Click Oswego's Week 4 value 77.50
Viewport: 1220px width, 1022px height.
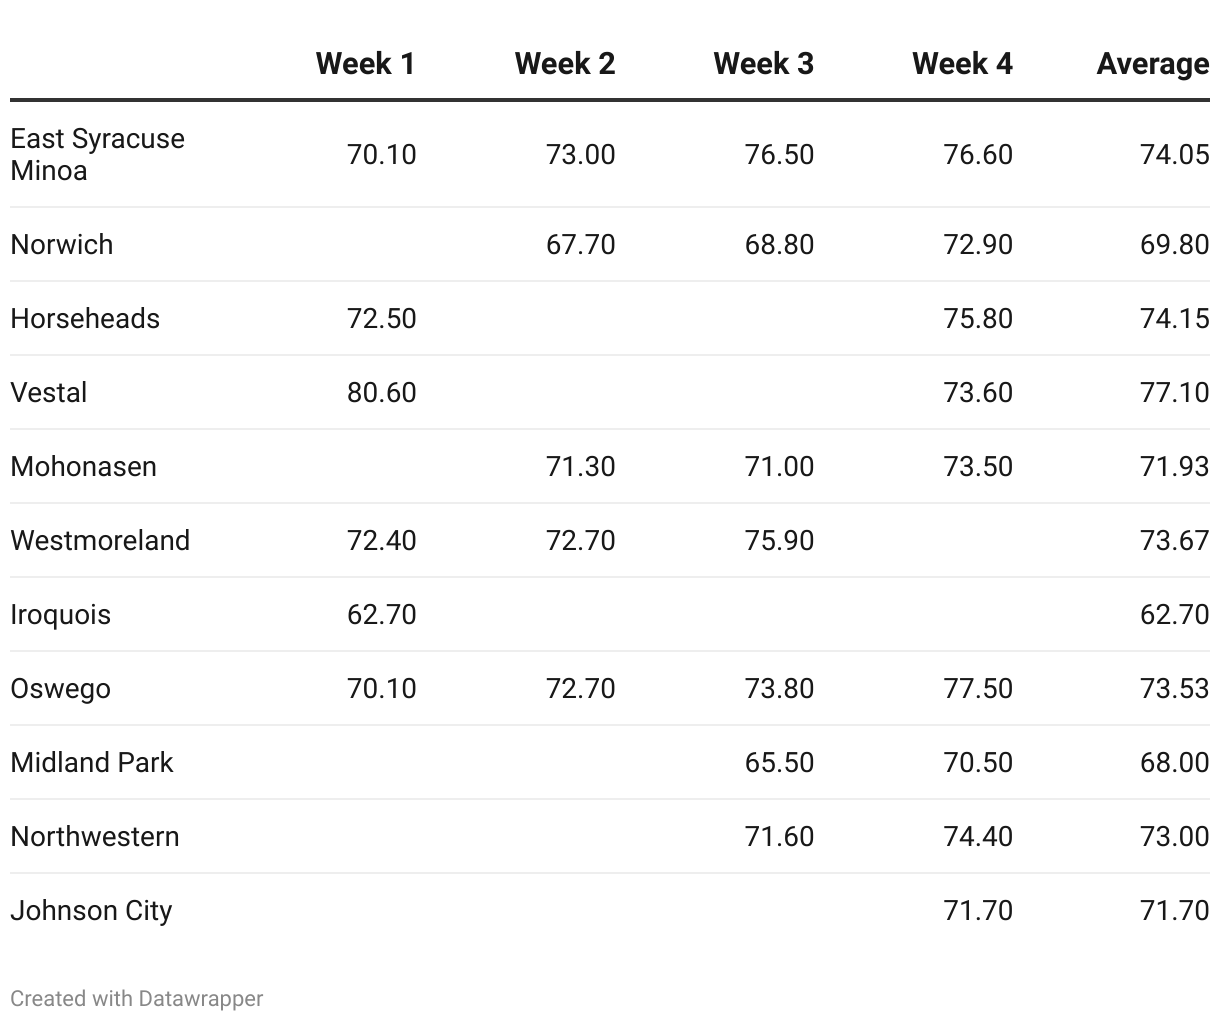pos(978,688)
